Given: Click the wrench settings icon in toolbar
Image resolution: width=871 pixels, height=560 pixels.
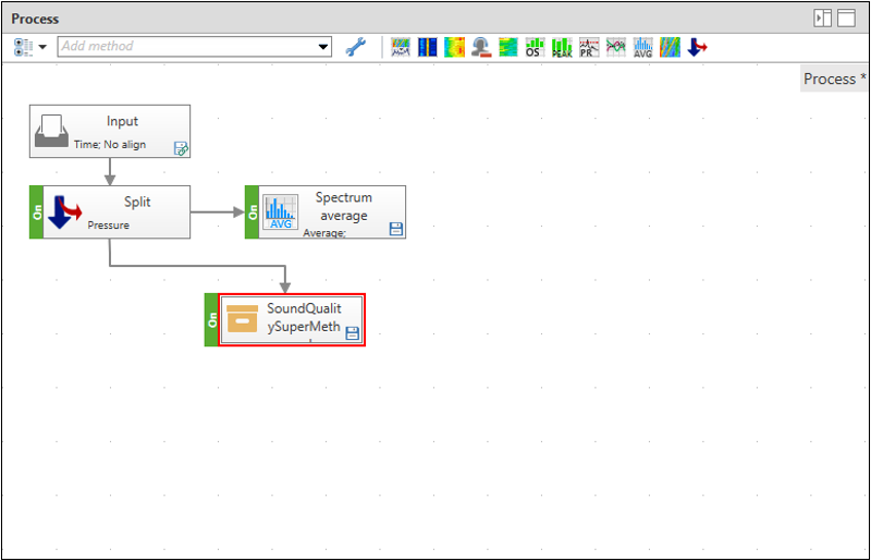Looking at the screenshot, I should [x=355, y=46].
